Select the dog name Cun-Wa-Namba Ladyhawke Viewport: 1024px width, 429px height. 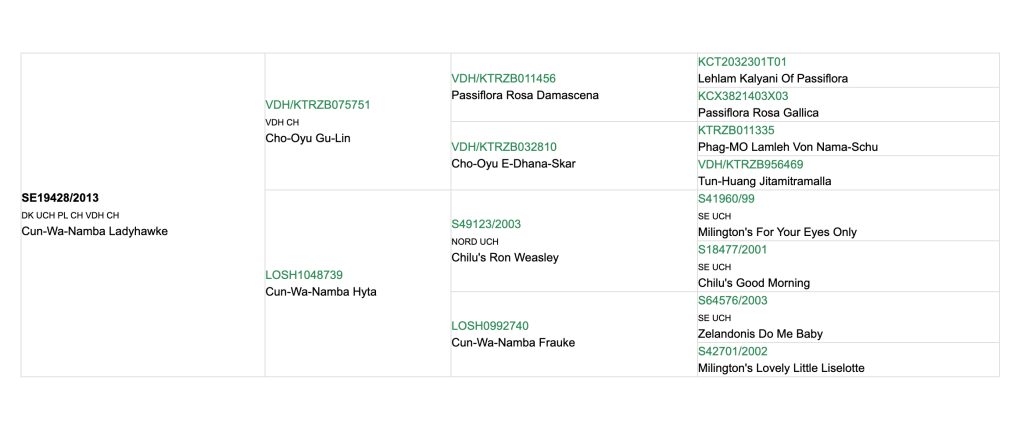click(x=94, y=232)
